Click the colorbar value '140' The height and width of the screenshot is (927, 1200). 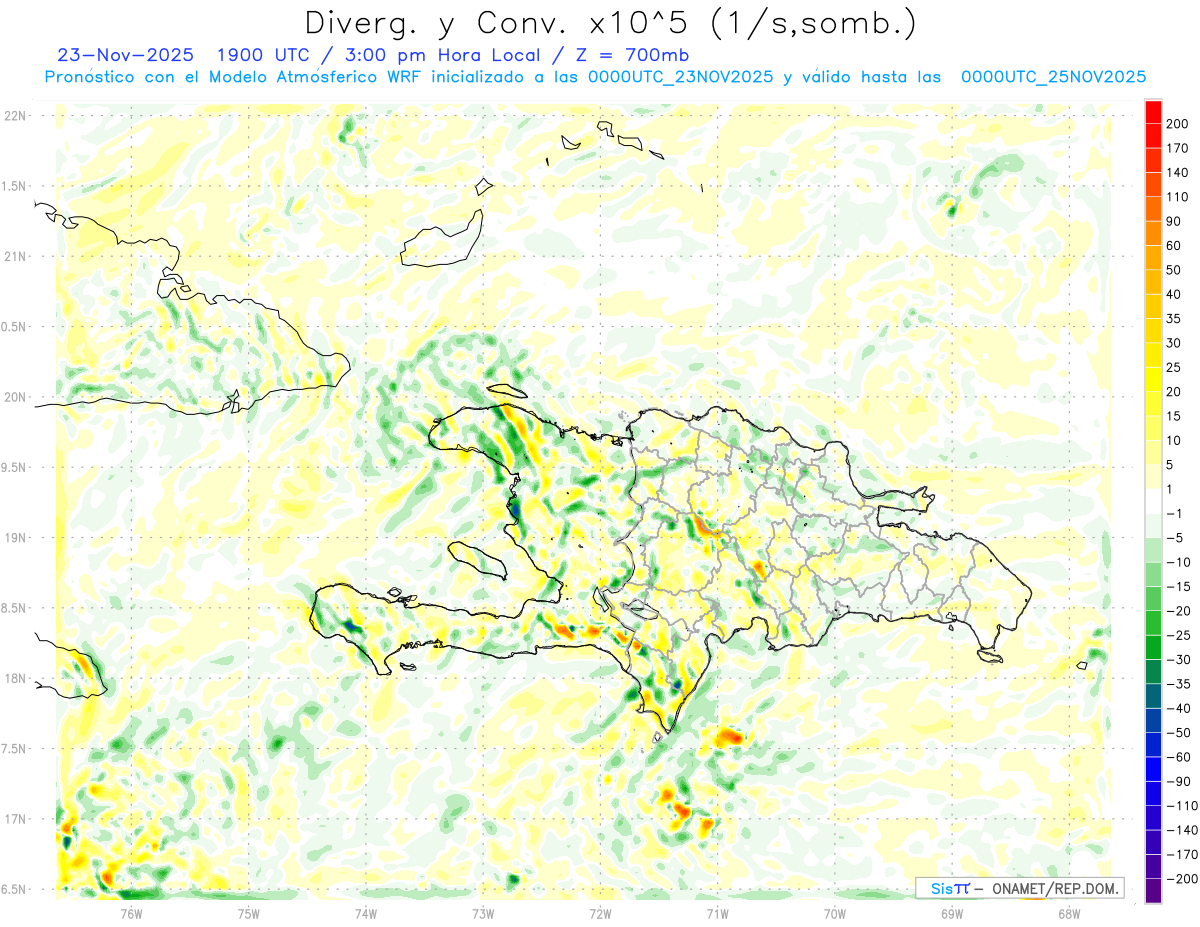pyautogui.click(x=1178, y=173)
